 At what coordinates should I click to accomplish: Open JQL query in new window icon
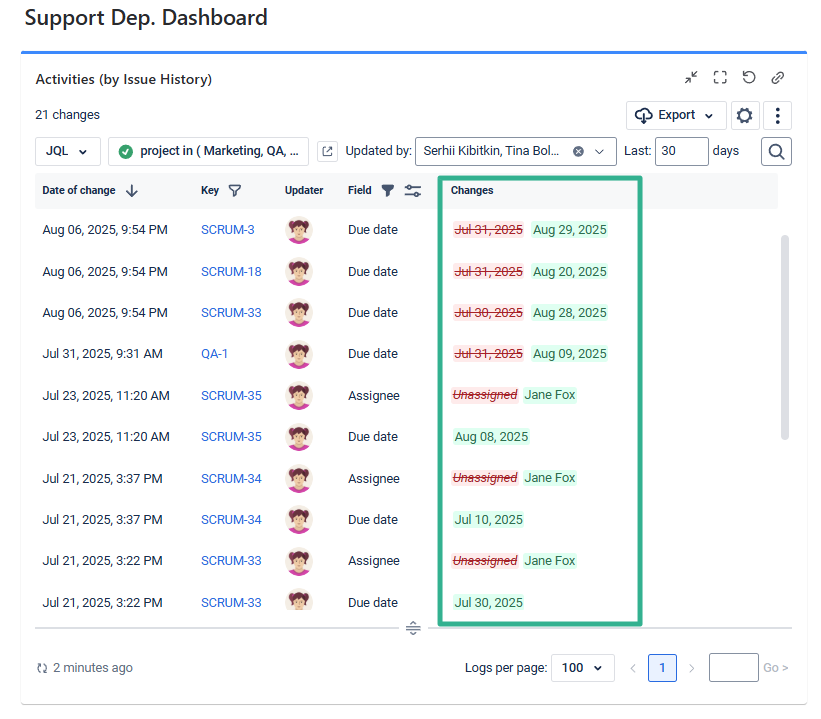tap(327, 152)
